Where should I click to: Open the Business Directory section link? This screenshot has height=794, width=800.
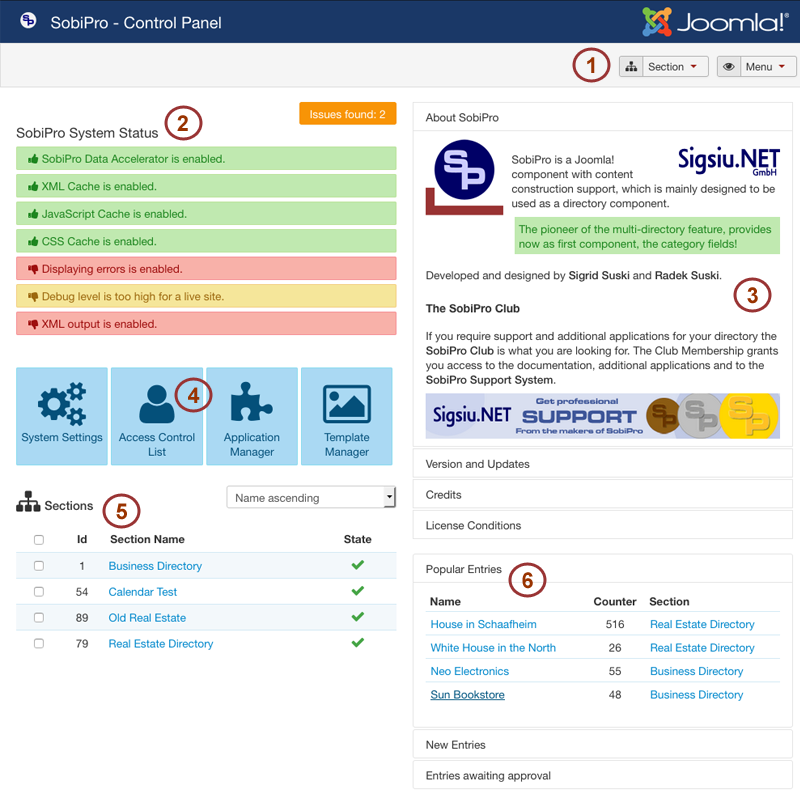(x=155, y=566)
